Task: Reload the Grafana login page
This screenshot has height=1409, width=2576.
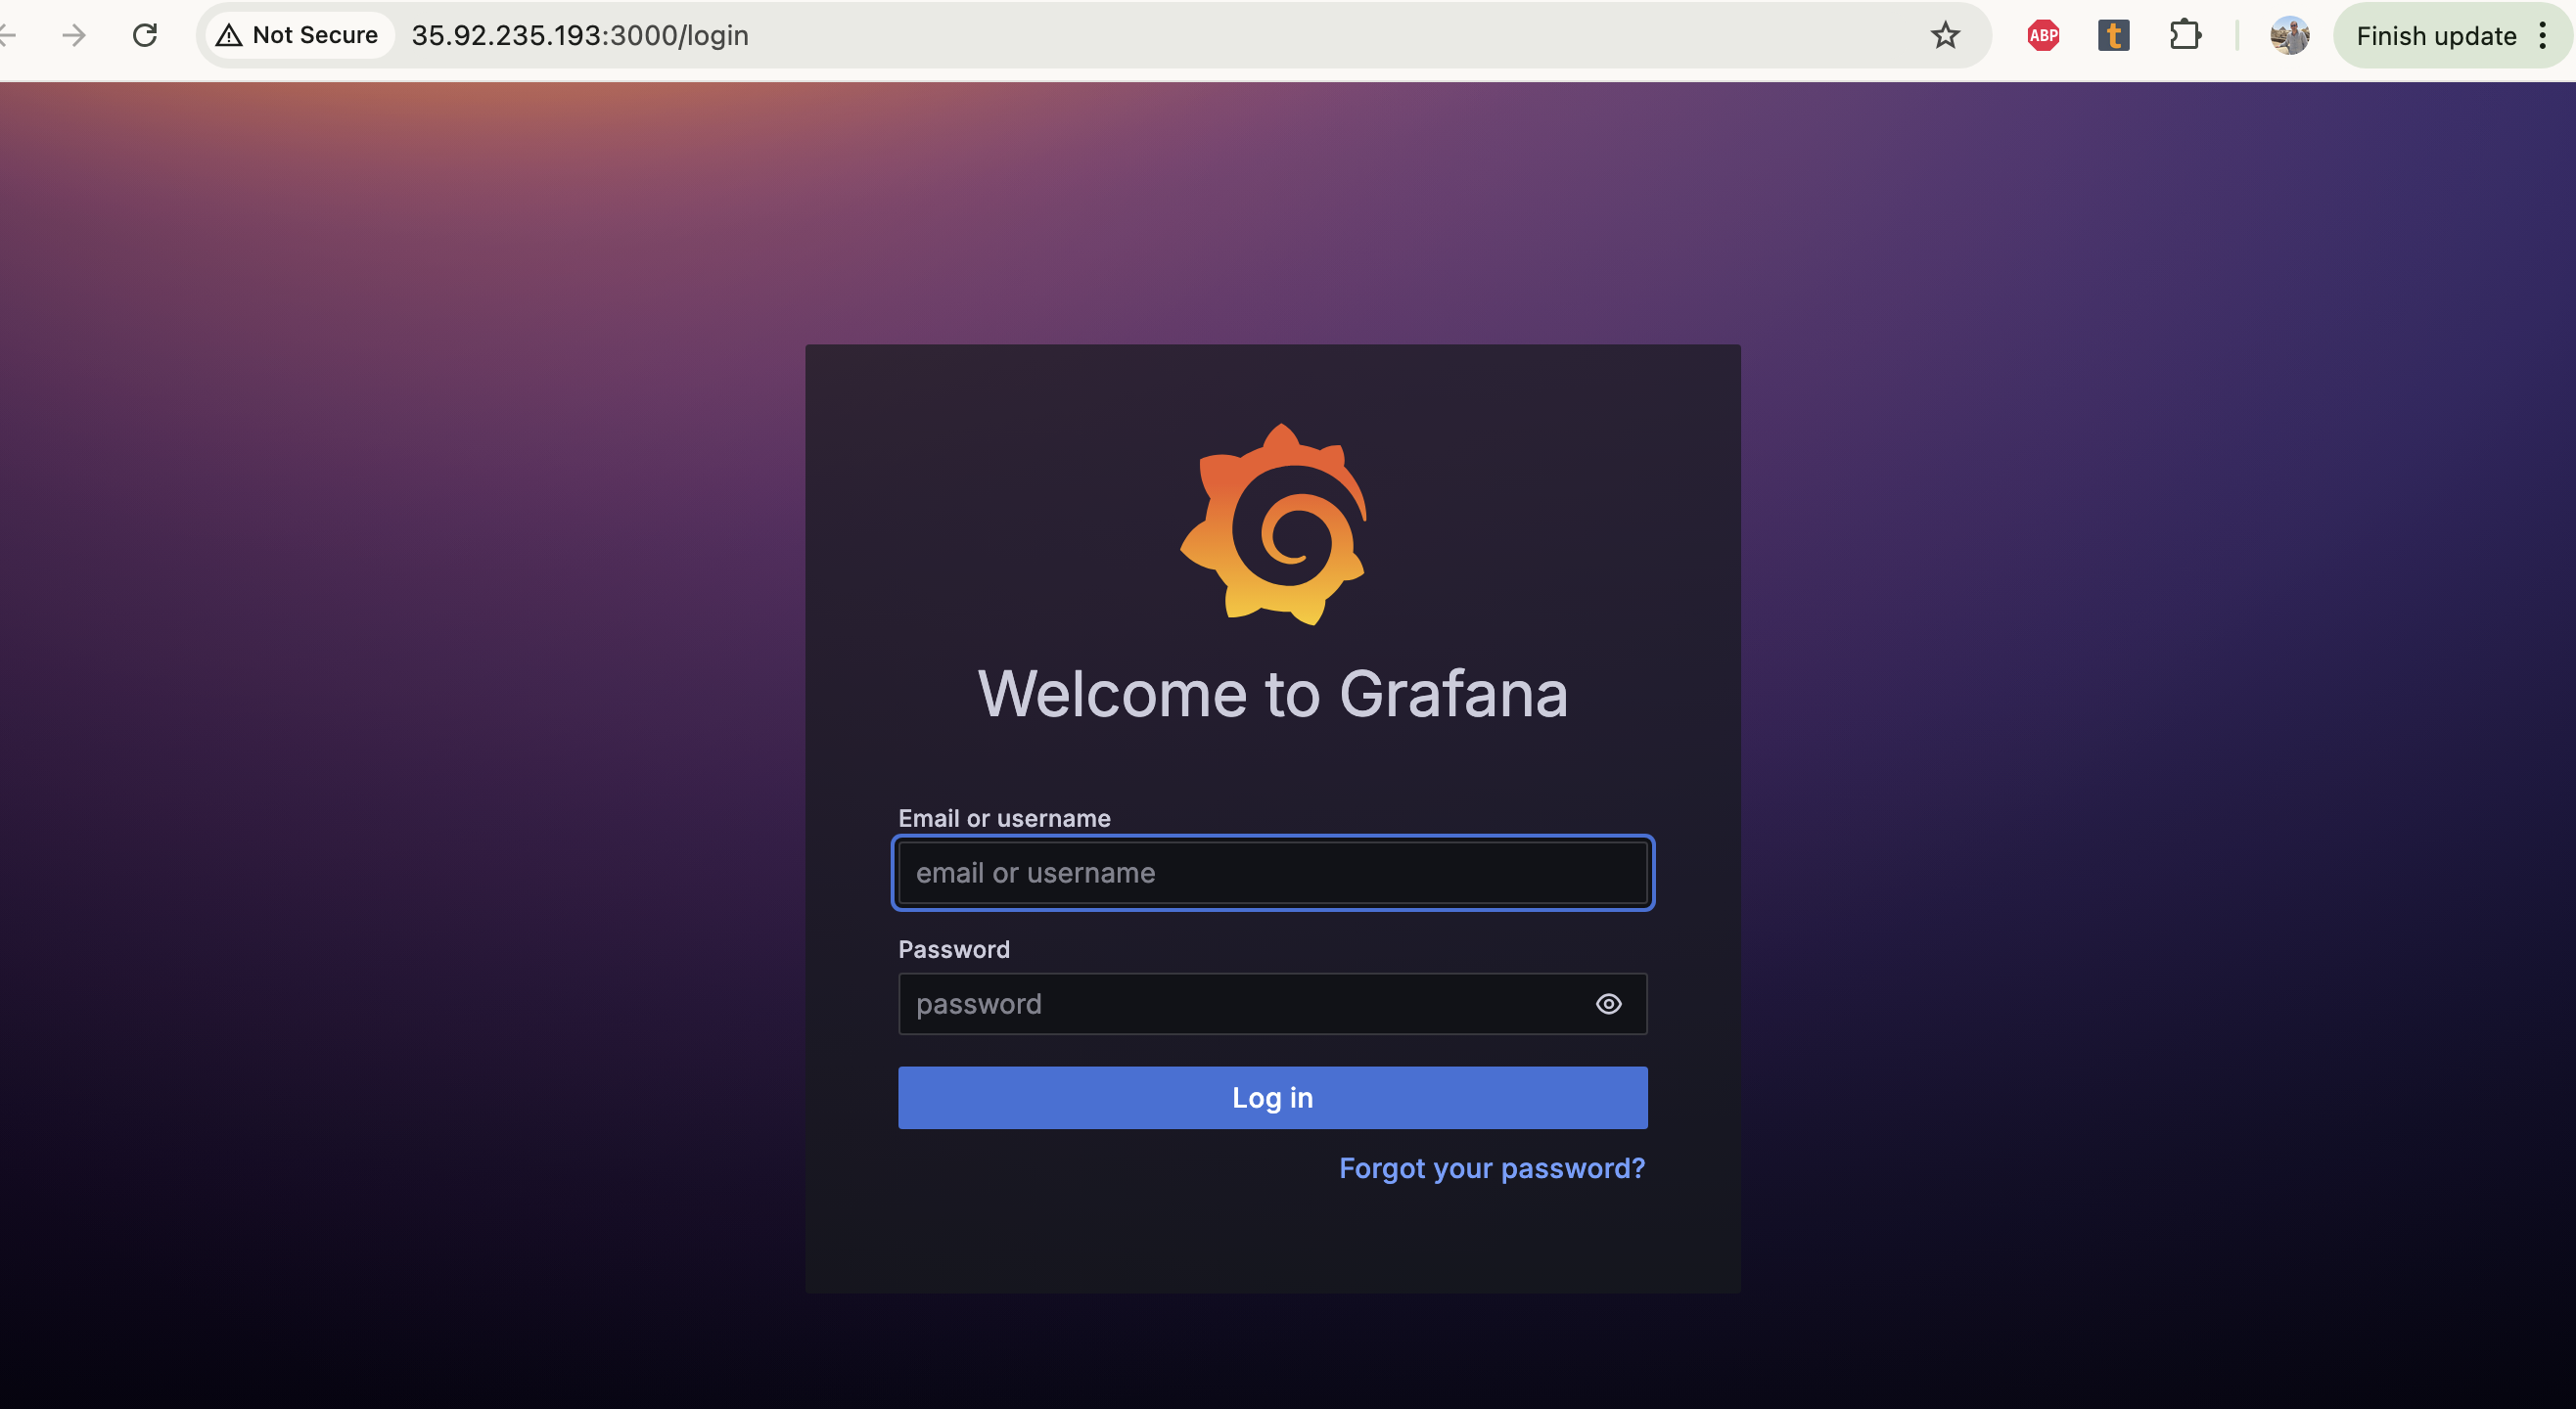Action: point(145,36)
